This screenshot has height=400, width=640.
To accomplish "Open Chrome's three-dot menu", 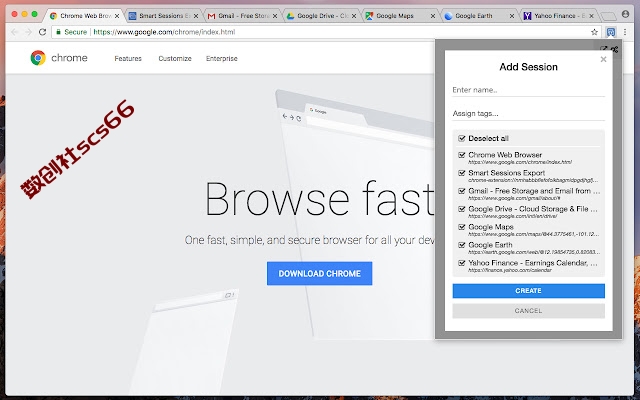I will click(625, 32).
